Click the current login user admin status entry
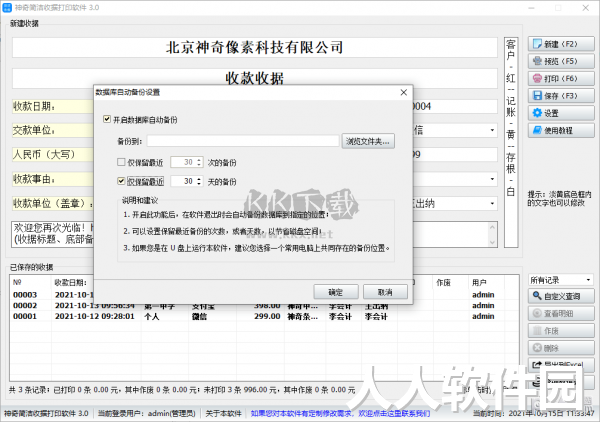 click(x=147, y=414)
